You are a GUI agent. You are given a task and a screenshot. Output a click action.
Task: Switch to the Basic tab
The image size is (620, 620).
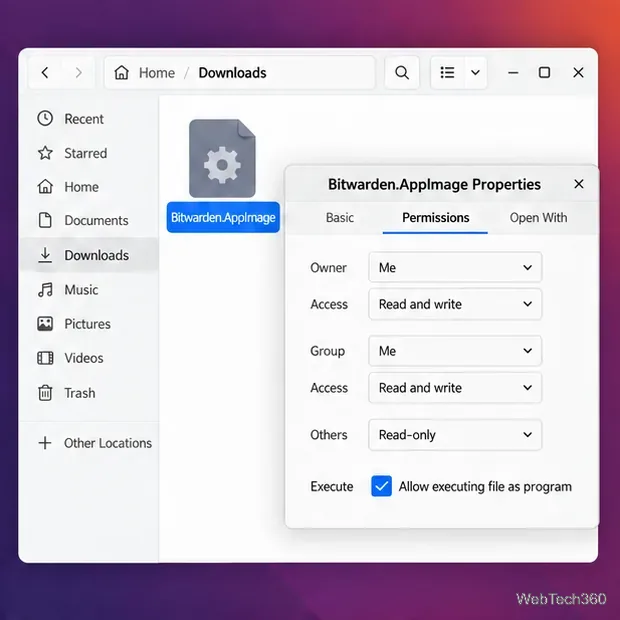(340, 217)
